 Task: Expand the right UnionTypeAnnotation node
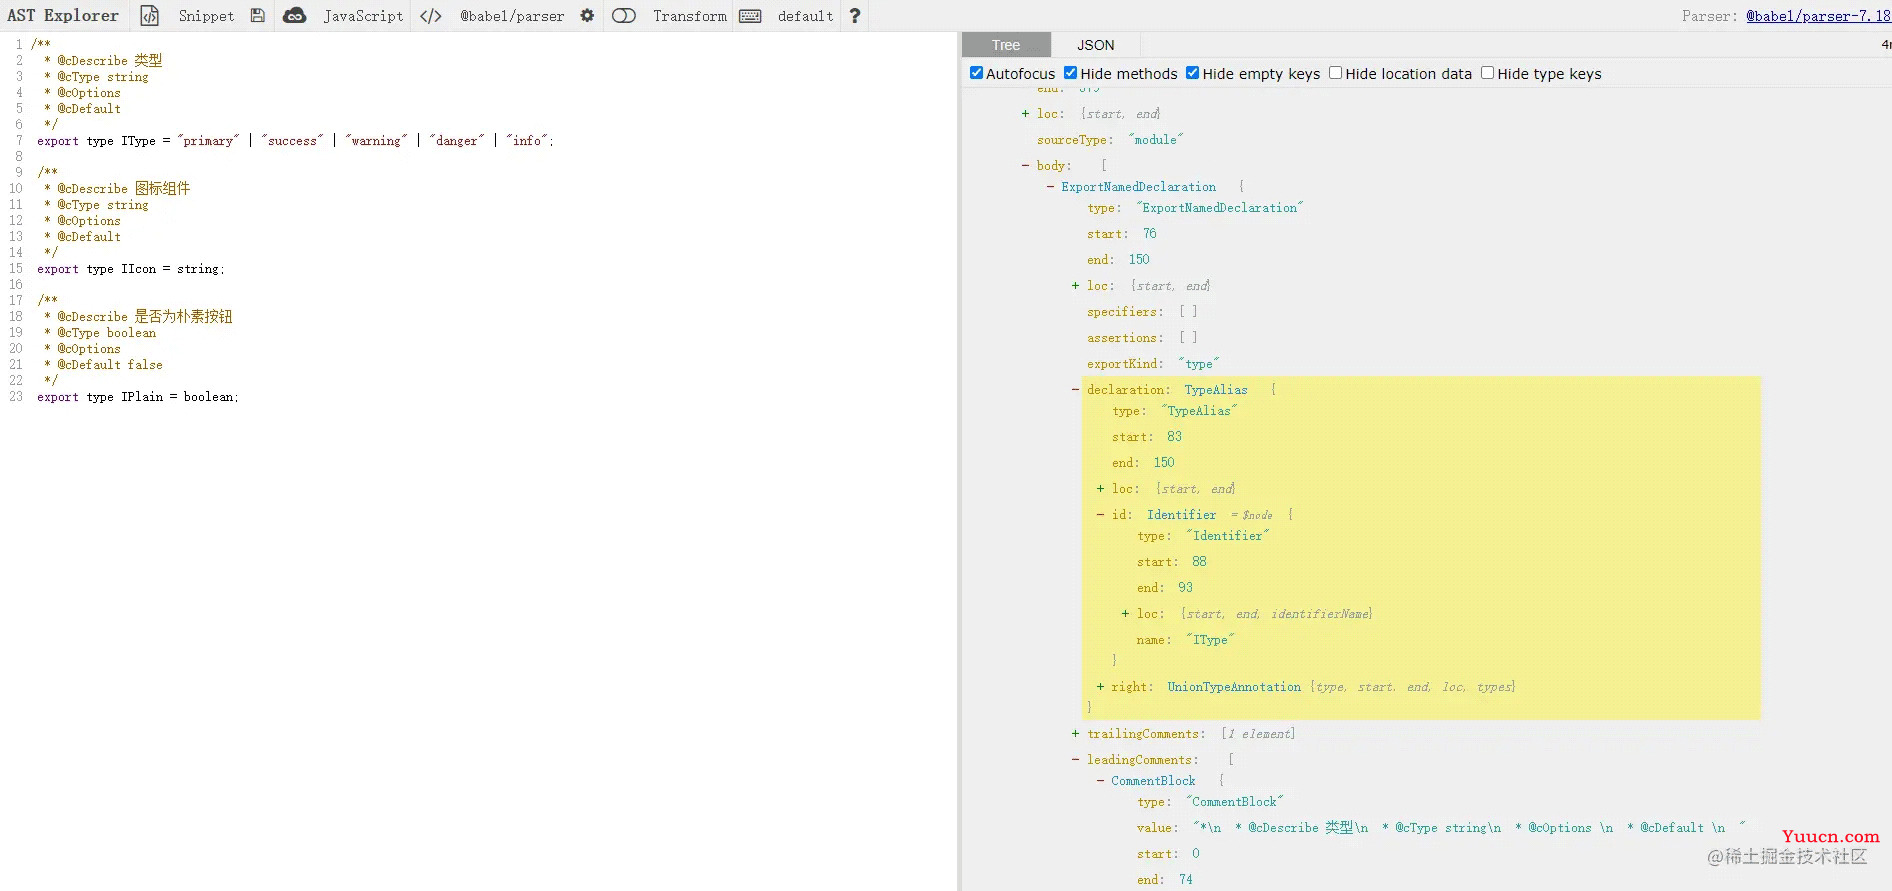coord(1101,687)
